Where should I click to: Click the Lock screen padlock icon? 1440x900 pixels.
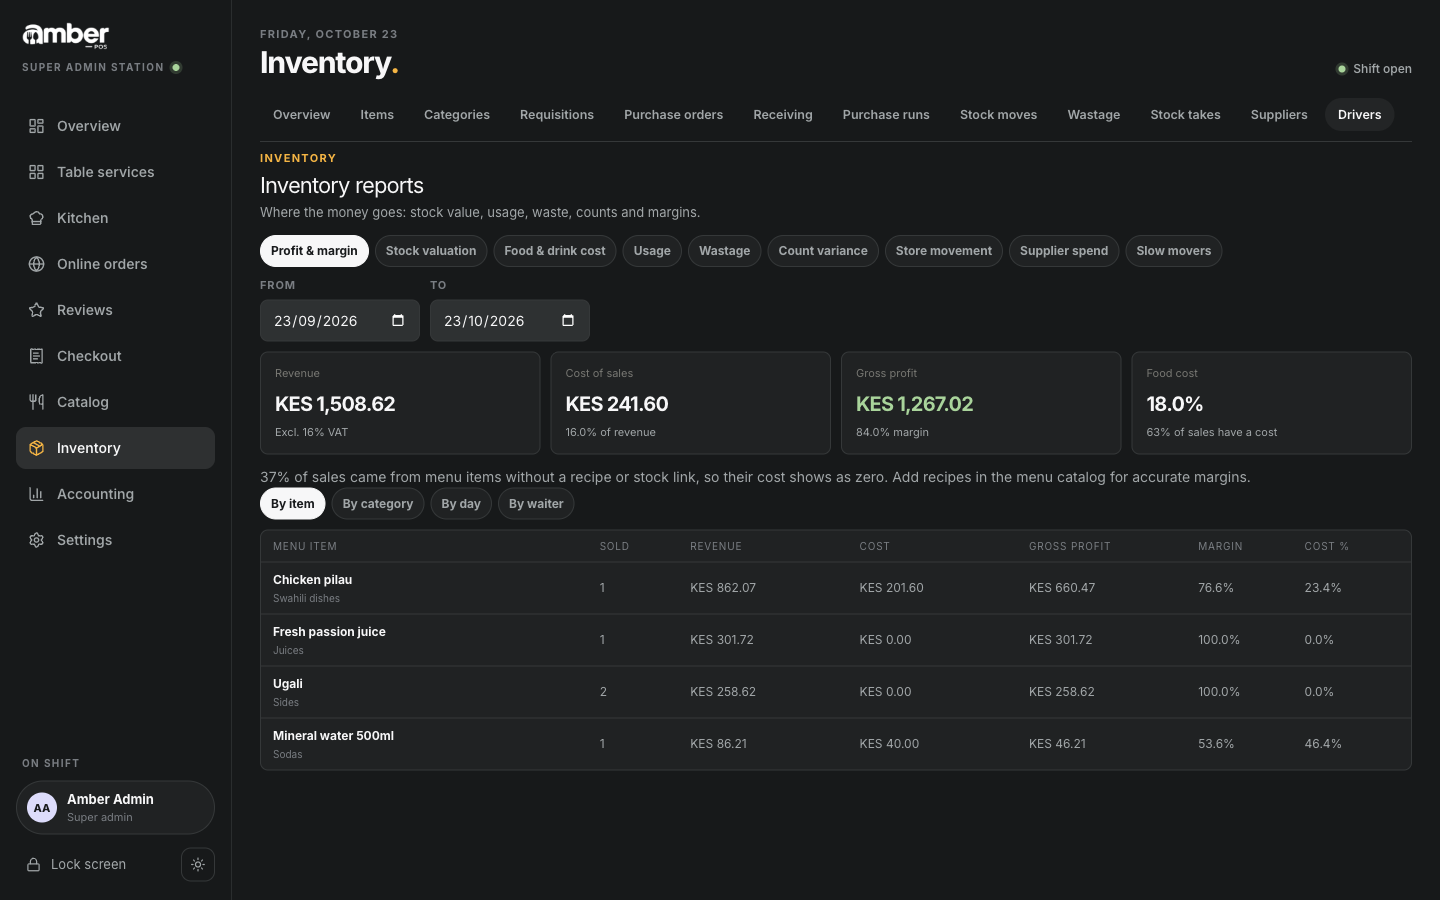[x=33, y=865]
